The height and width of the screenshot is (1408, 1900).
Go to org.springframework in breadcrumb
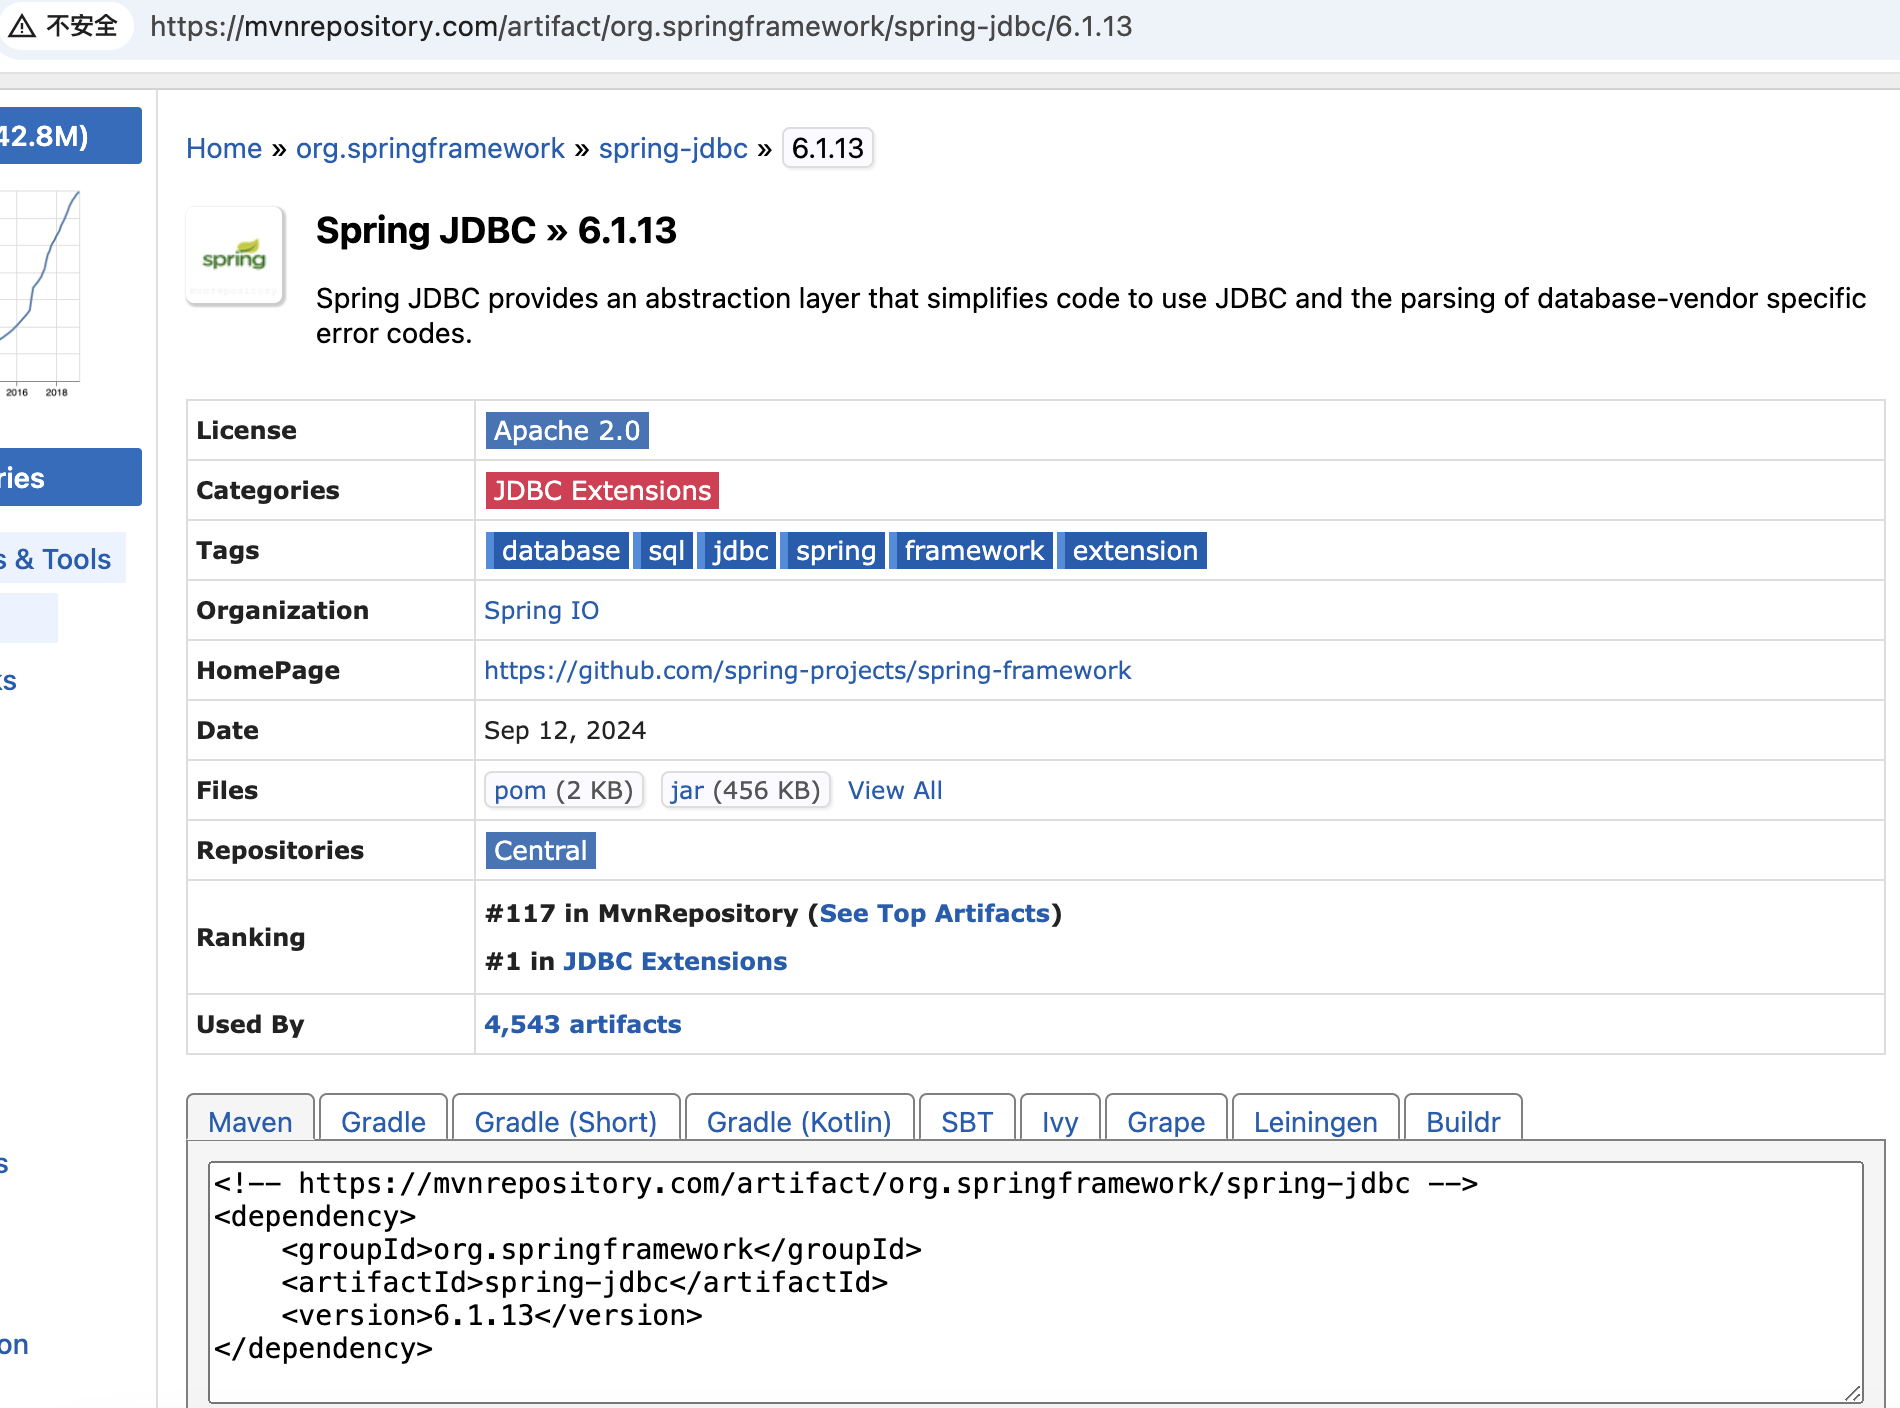tap(430, 149)
